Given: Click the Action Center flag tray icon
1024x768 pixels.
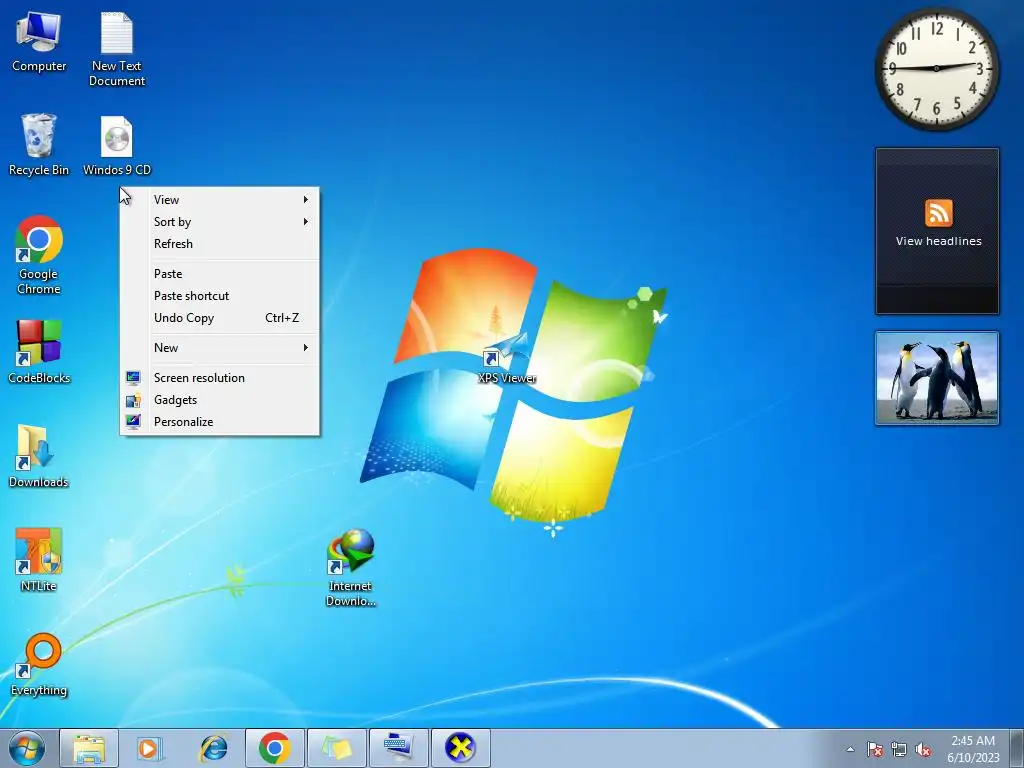Looking at the screenshot, I should [x=874, y=749].
